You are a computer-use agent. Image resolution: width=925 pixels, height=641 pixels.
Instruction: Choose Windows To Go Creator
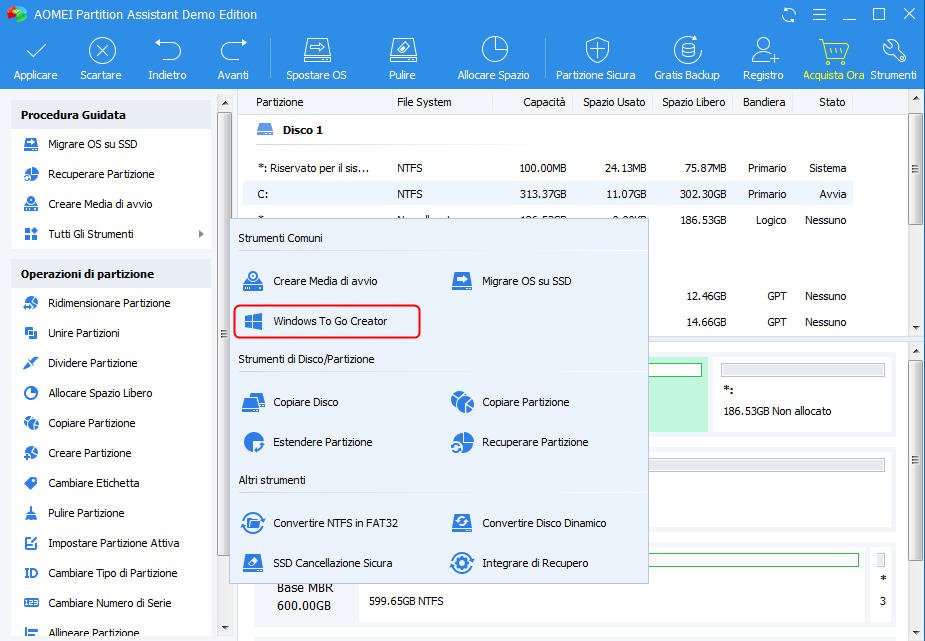click(327, 321)
